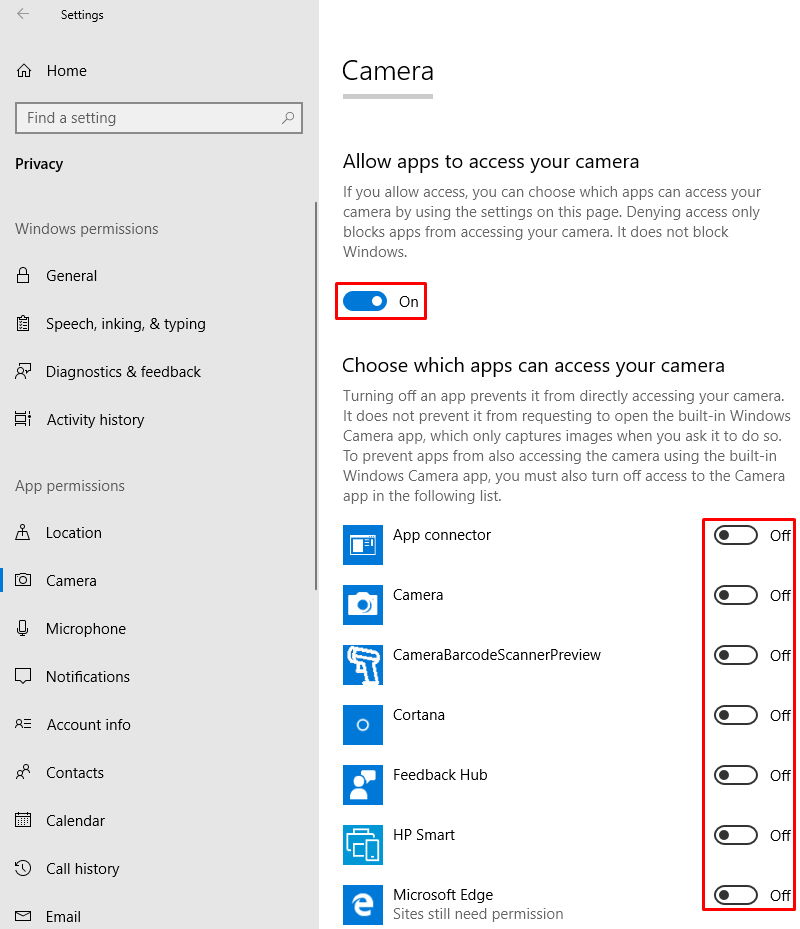Click the HP Smart app icon
This screenshot has height=929, width=800.
point(362,845)
